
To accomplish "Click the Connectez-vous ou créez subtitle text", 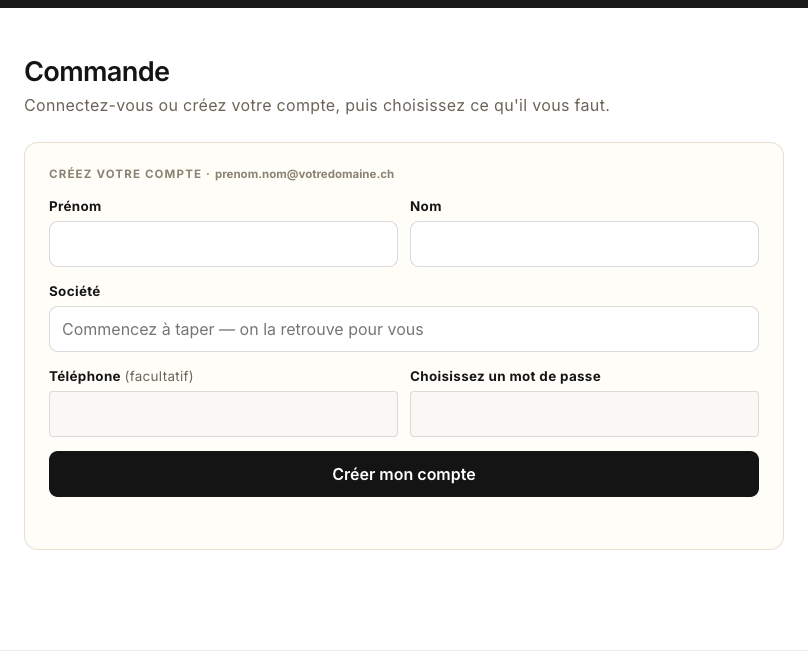I will point(316,105).
